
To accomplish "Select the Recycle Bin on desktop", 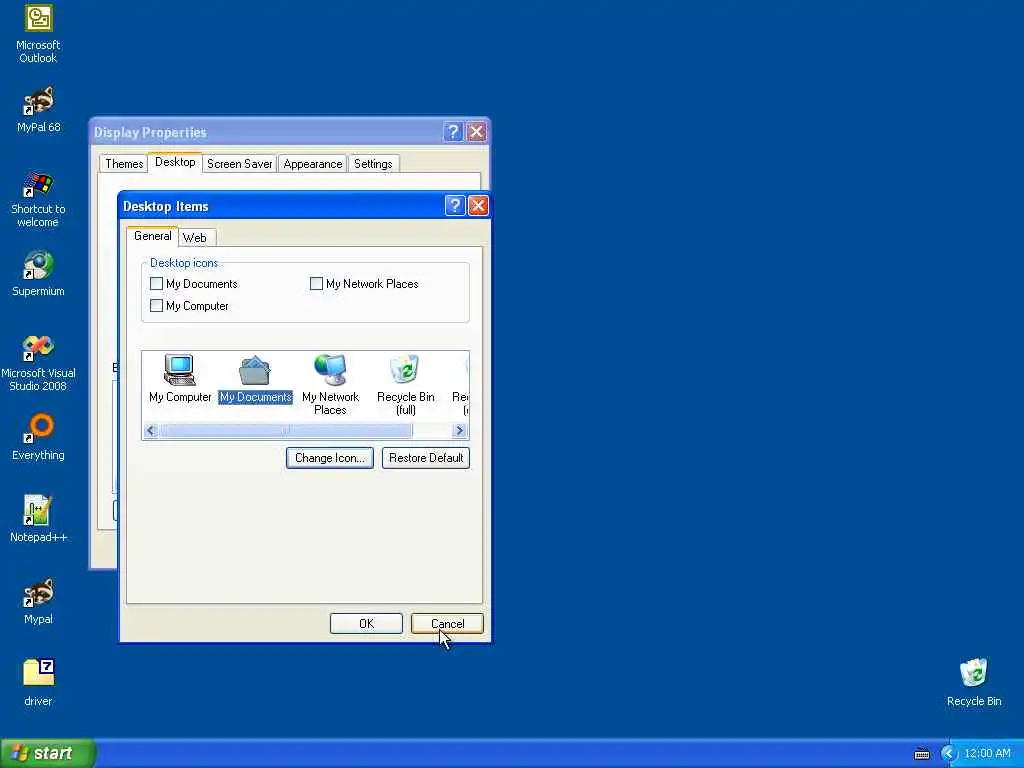I will coord(974,683).
